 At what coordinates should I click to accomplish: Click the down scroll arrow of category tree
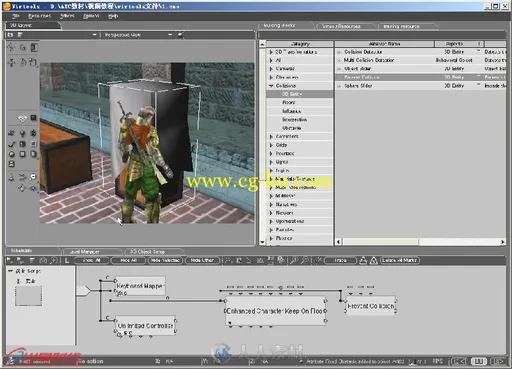click(x=262, y=242)
